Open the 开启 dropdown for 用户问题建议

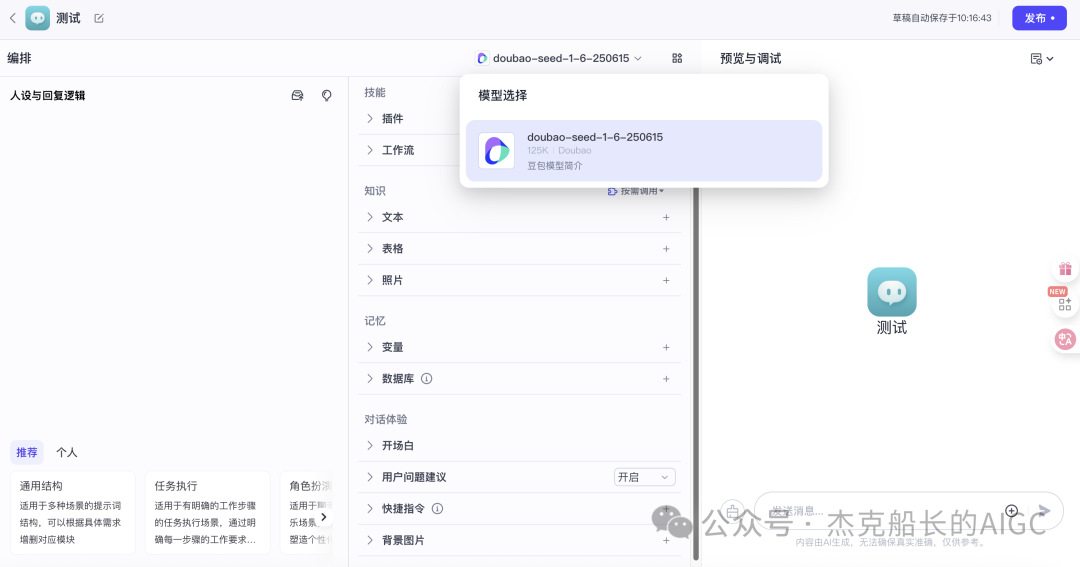(x=644, y=477)
